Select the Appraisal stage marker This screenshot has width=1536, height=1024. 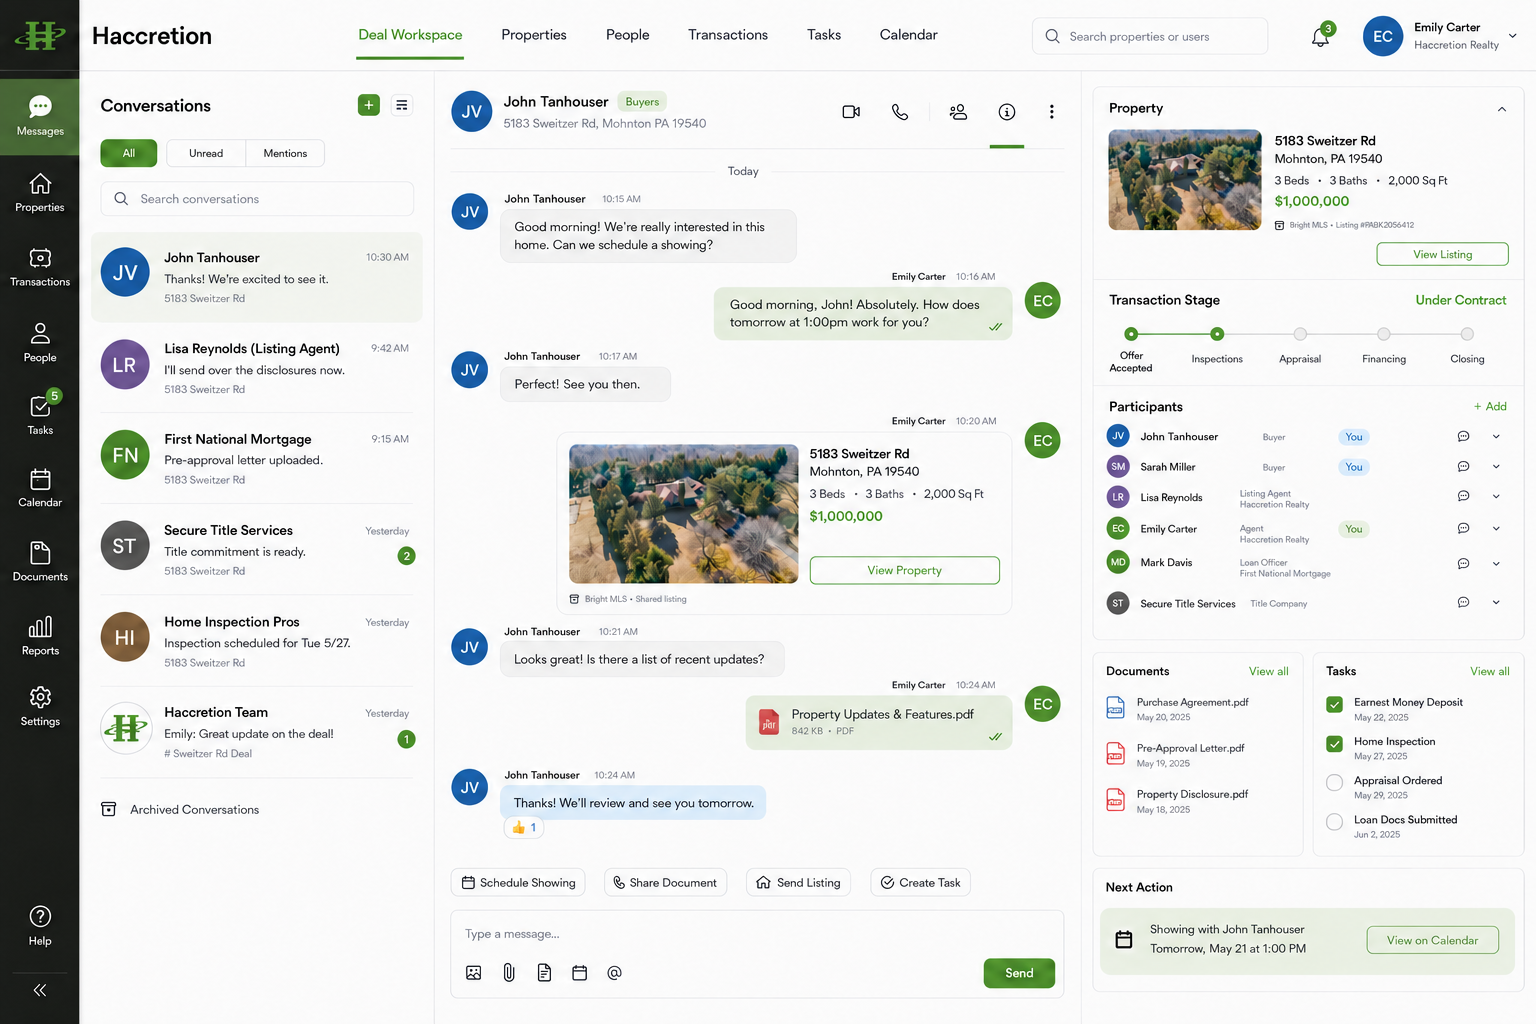(x=1300, y=335)
